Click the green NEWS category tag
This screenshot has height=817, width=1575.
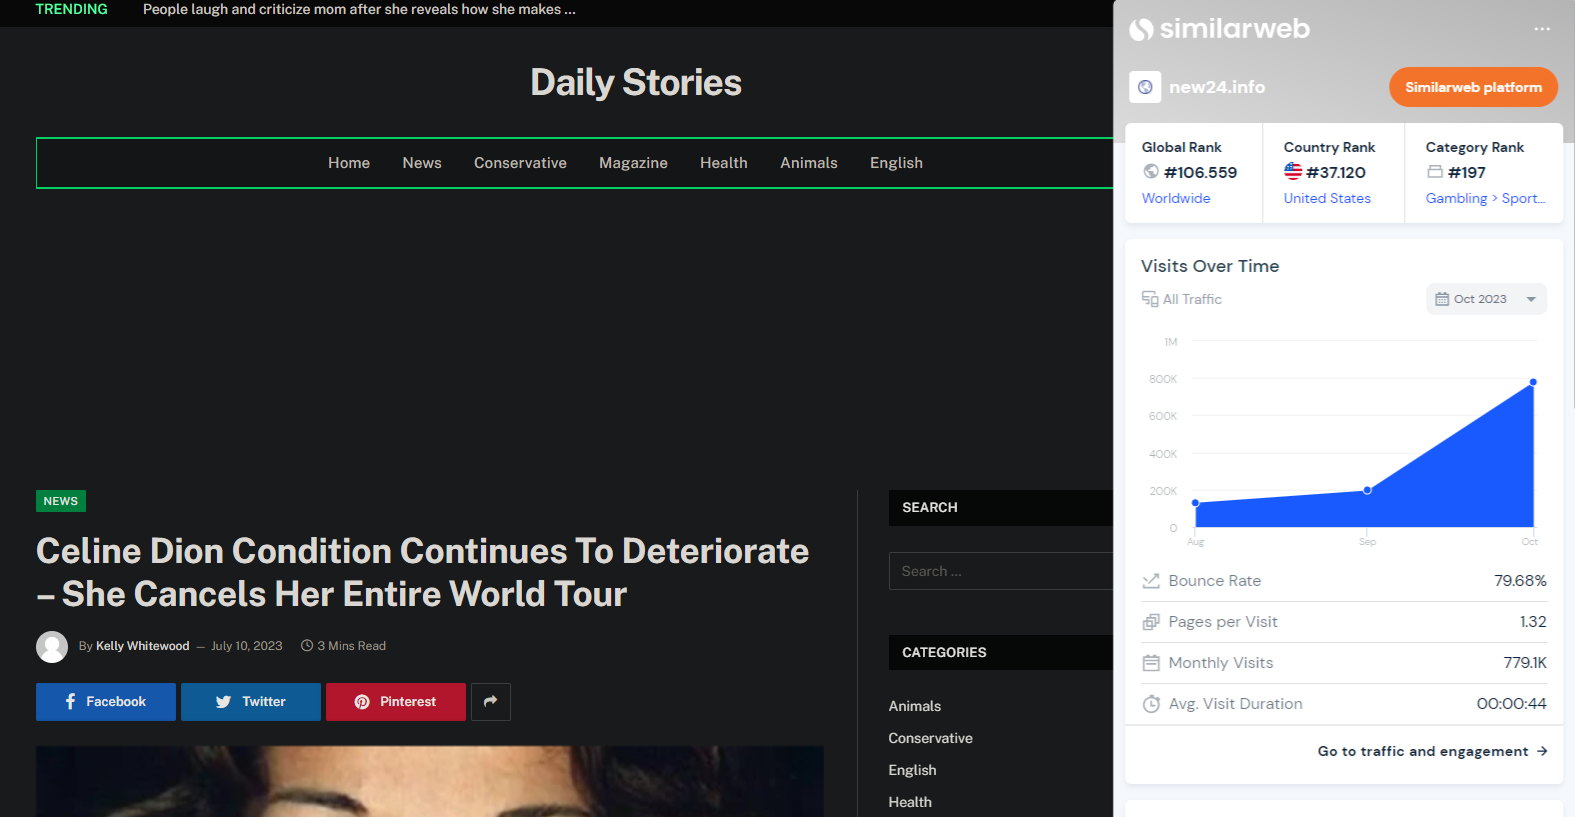pyautogui.click(x=61, y=501)
